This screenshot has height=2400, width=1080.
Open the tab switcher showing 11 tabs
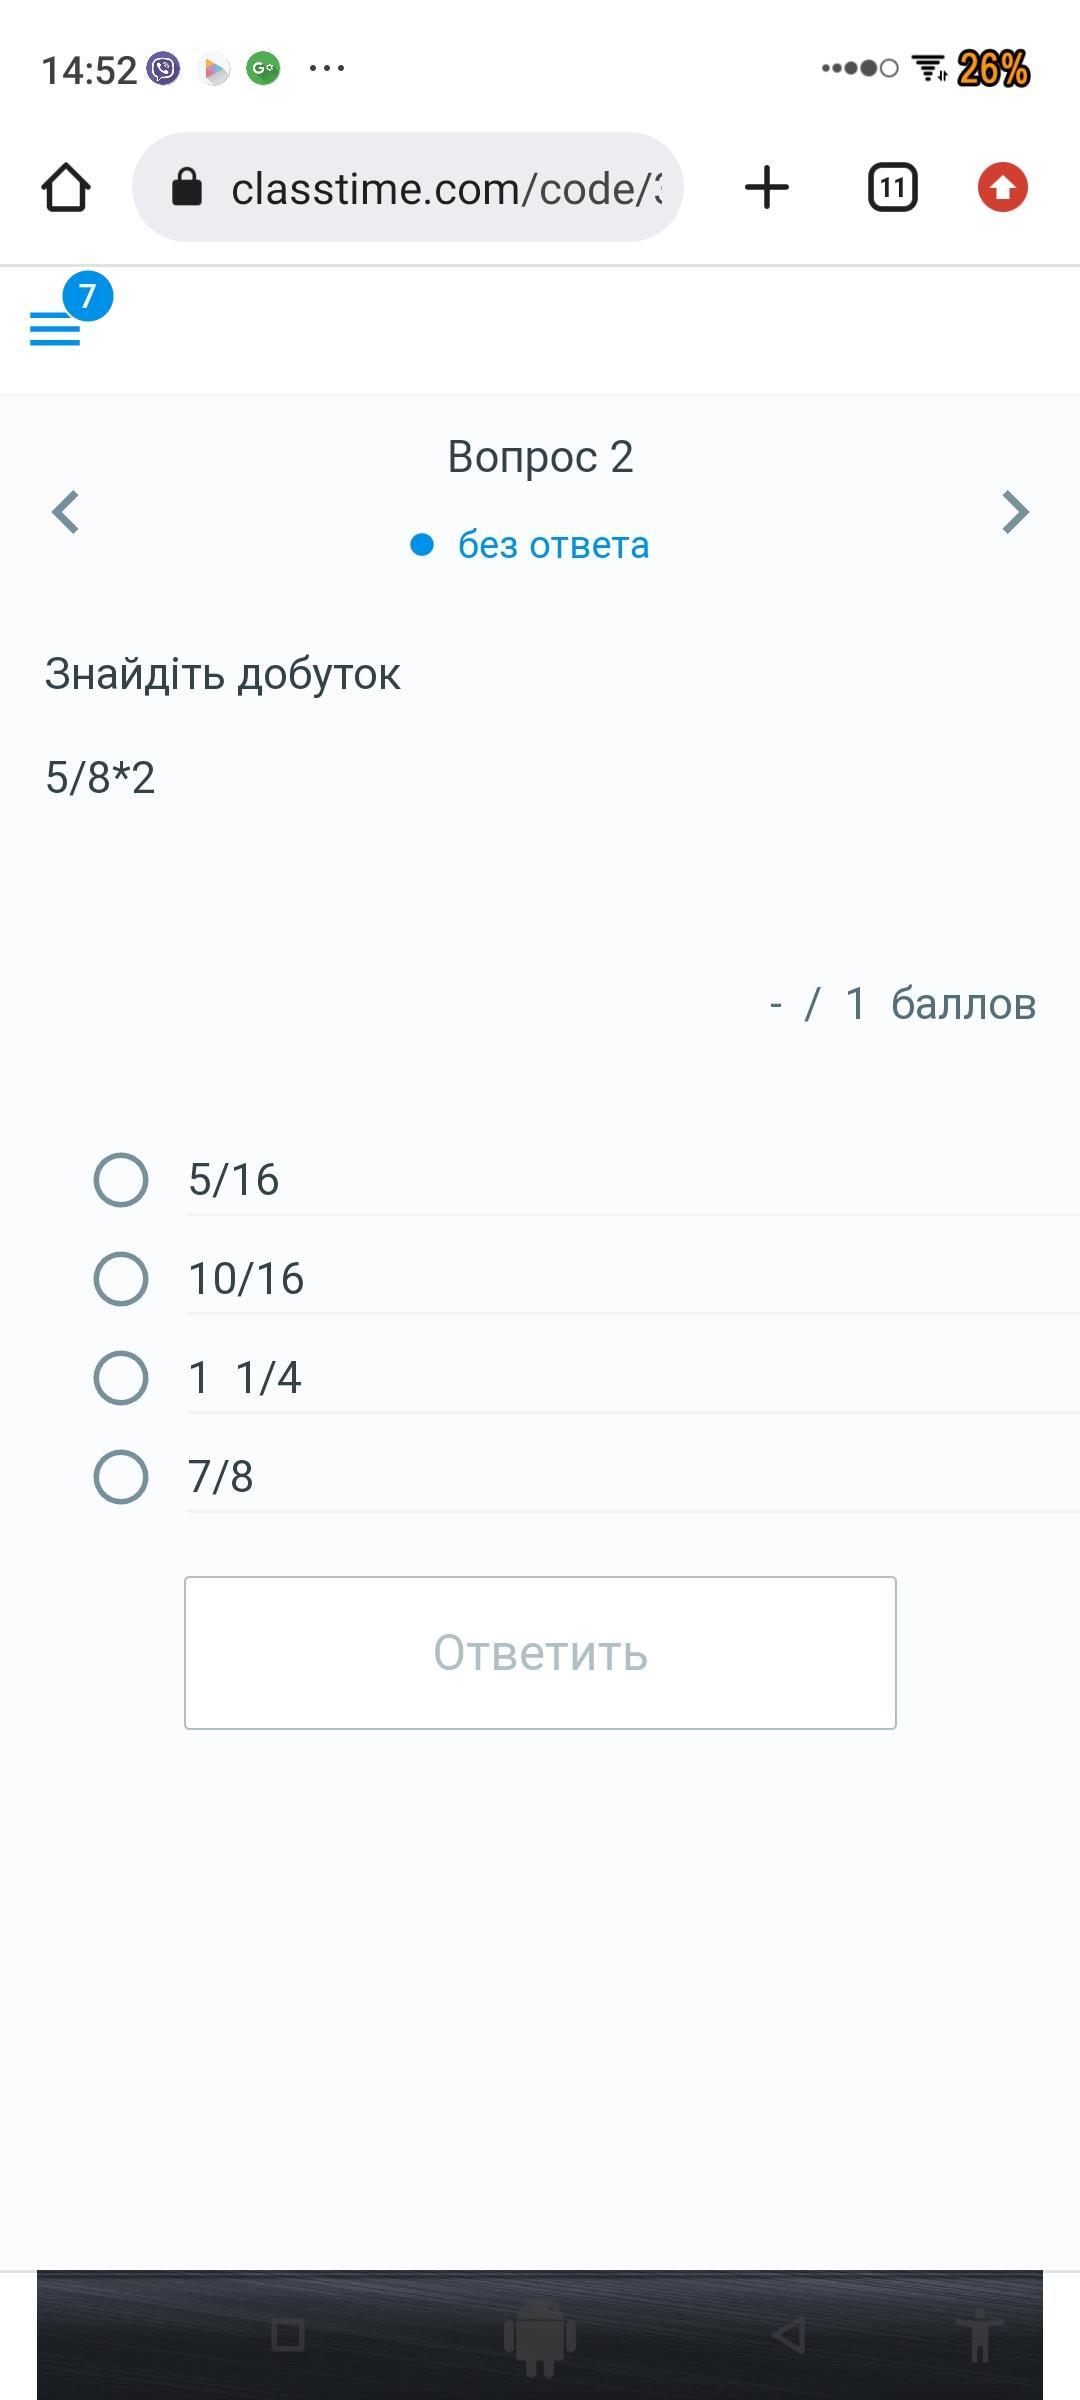pos(892,187)
